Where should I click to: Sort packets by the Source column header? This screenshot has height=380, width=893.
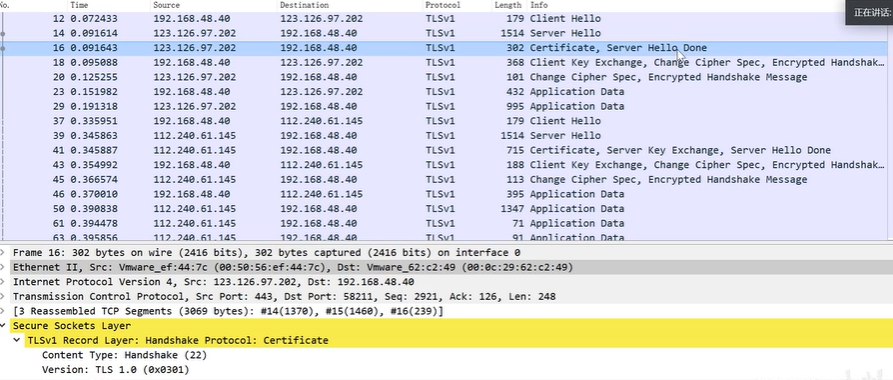click(x=214, y=5)
